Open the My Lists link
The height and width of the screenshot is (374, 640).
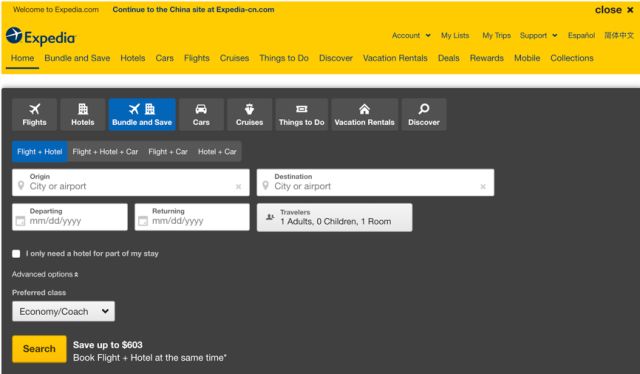click(x=455, y=36)
